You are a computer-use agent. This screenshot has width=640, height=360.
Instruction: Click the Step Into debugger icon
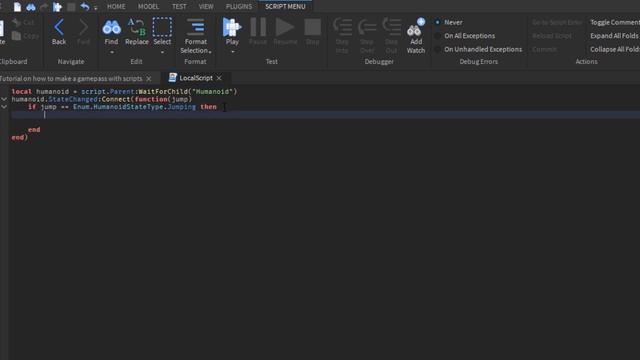pos(342,27)
